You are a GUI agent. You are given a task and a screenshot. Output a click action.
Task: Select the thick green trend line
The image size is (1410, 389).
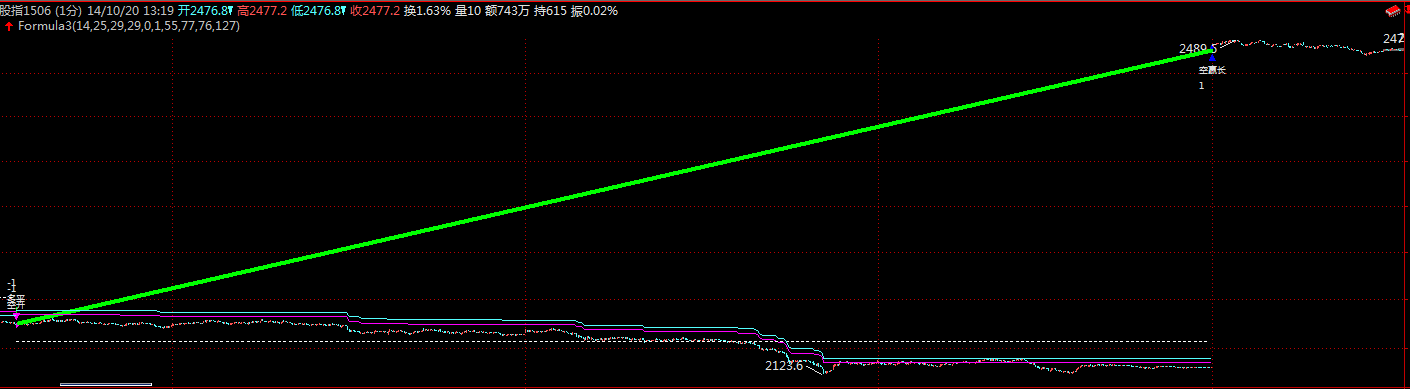tap(615, 186)
